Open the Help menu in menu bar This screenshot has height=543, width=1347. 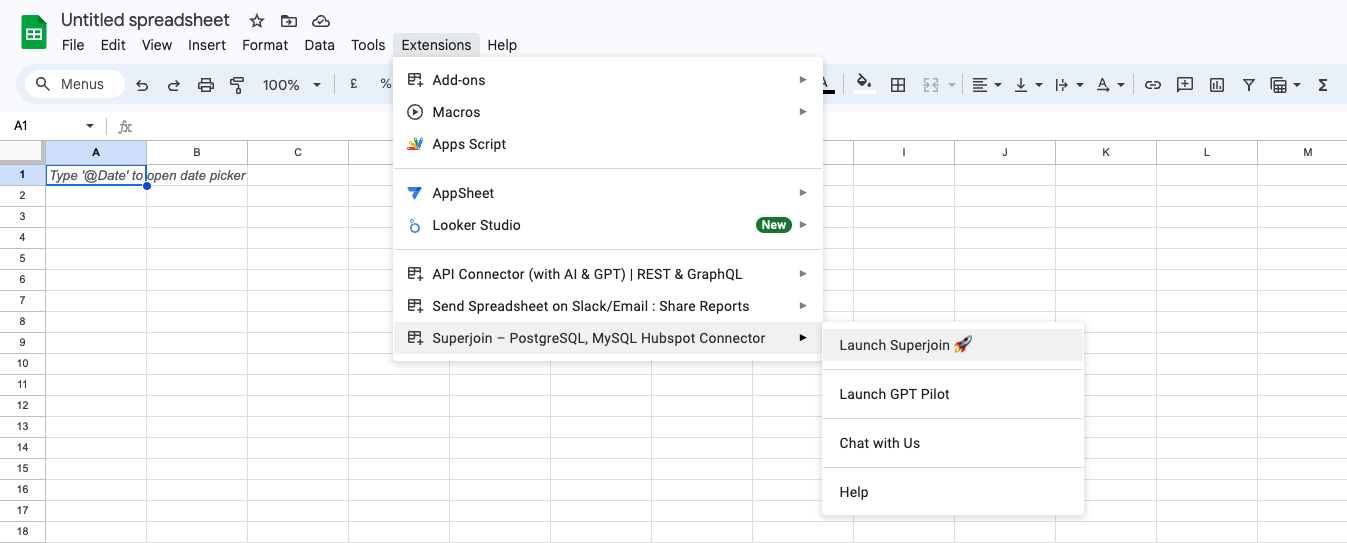(502, 45)
